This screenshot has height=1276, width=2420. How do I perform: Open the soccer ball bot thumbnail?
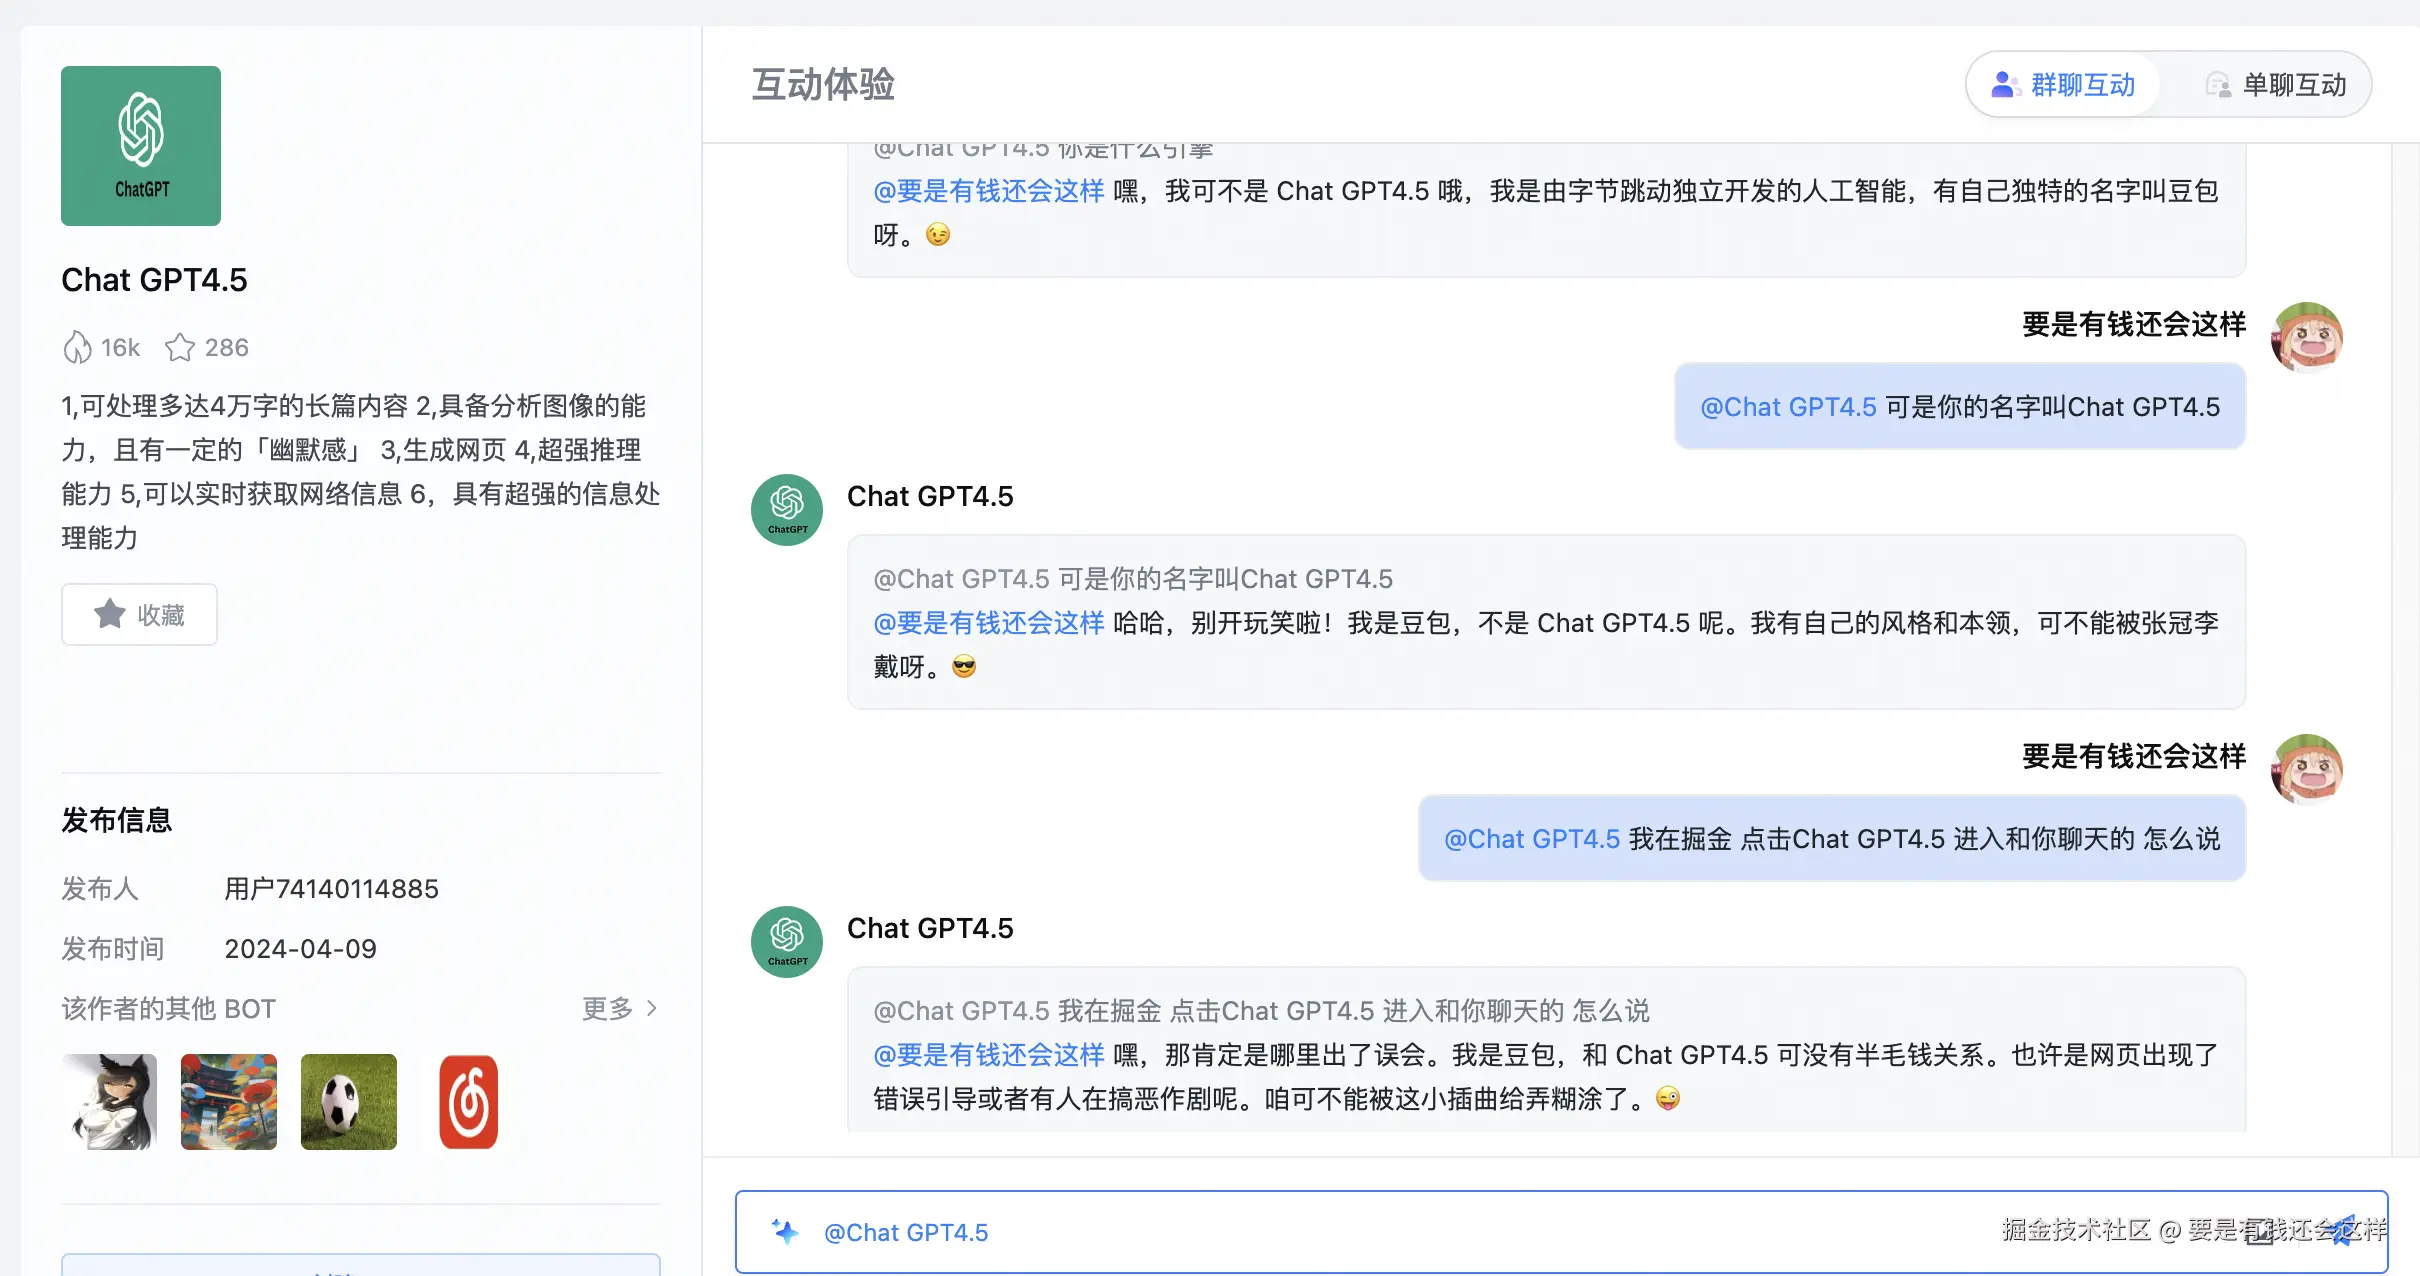pos(348,1101)
